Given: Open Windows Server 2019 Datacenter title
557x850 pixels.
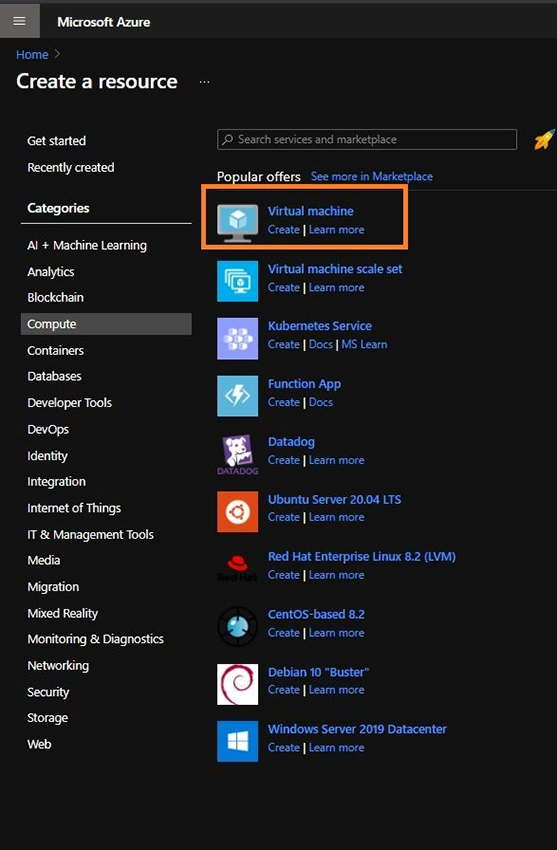Looking at the screenshot, I should tap(357, 730).
